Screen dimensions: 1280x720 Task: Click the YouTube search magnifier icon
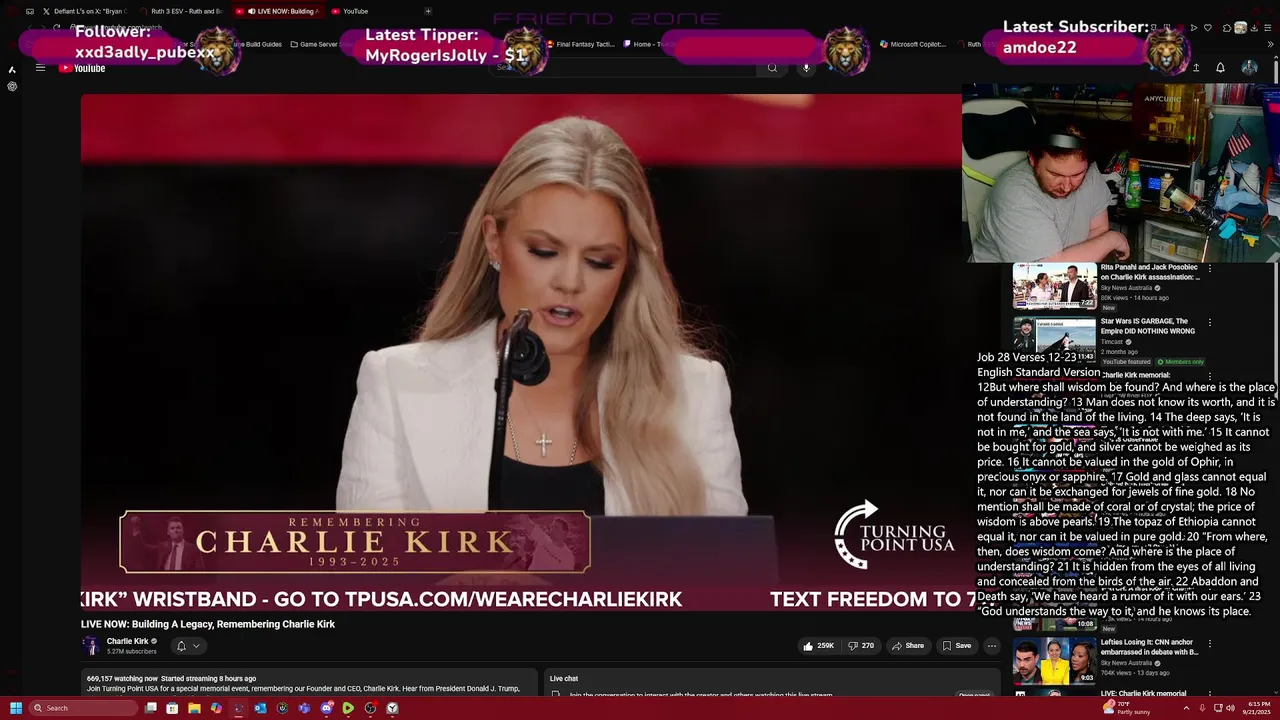772,68
